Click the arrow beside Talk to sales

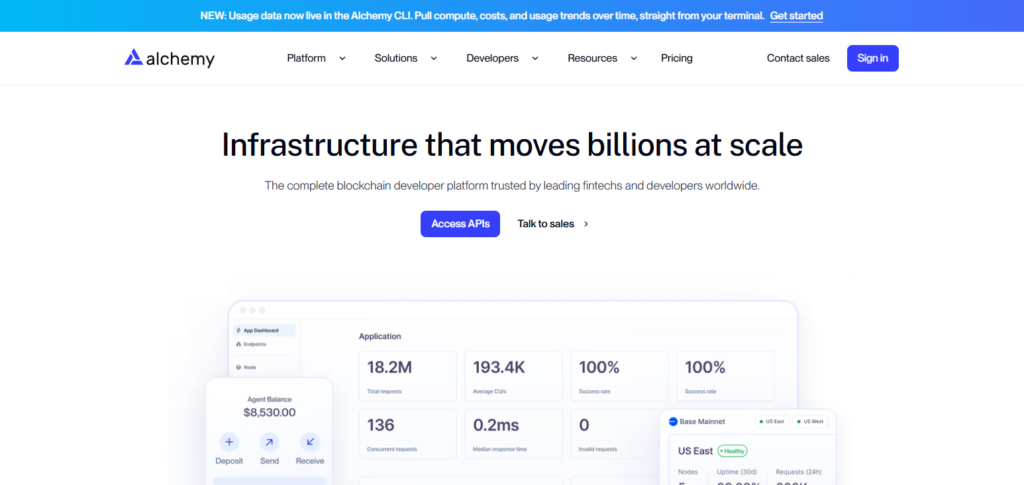coord(586,224)
